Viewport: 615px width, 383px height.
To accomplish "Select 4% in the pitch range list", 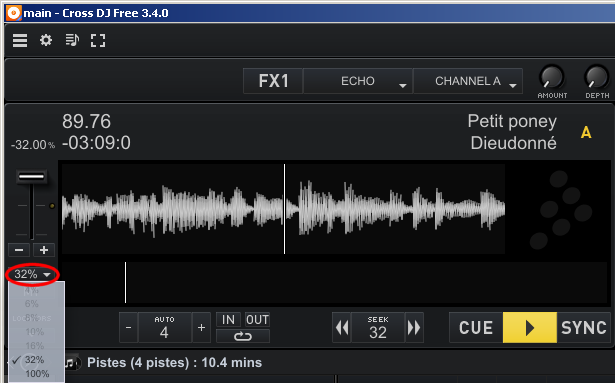I will coord(31,291).
